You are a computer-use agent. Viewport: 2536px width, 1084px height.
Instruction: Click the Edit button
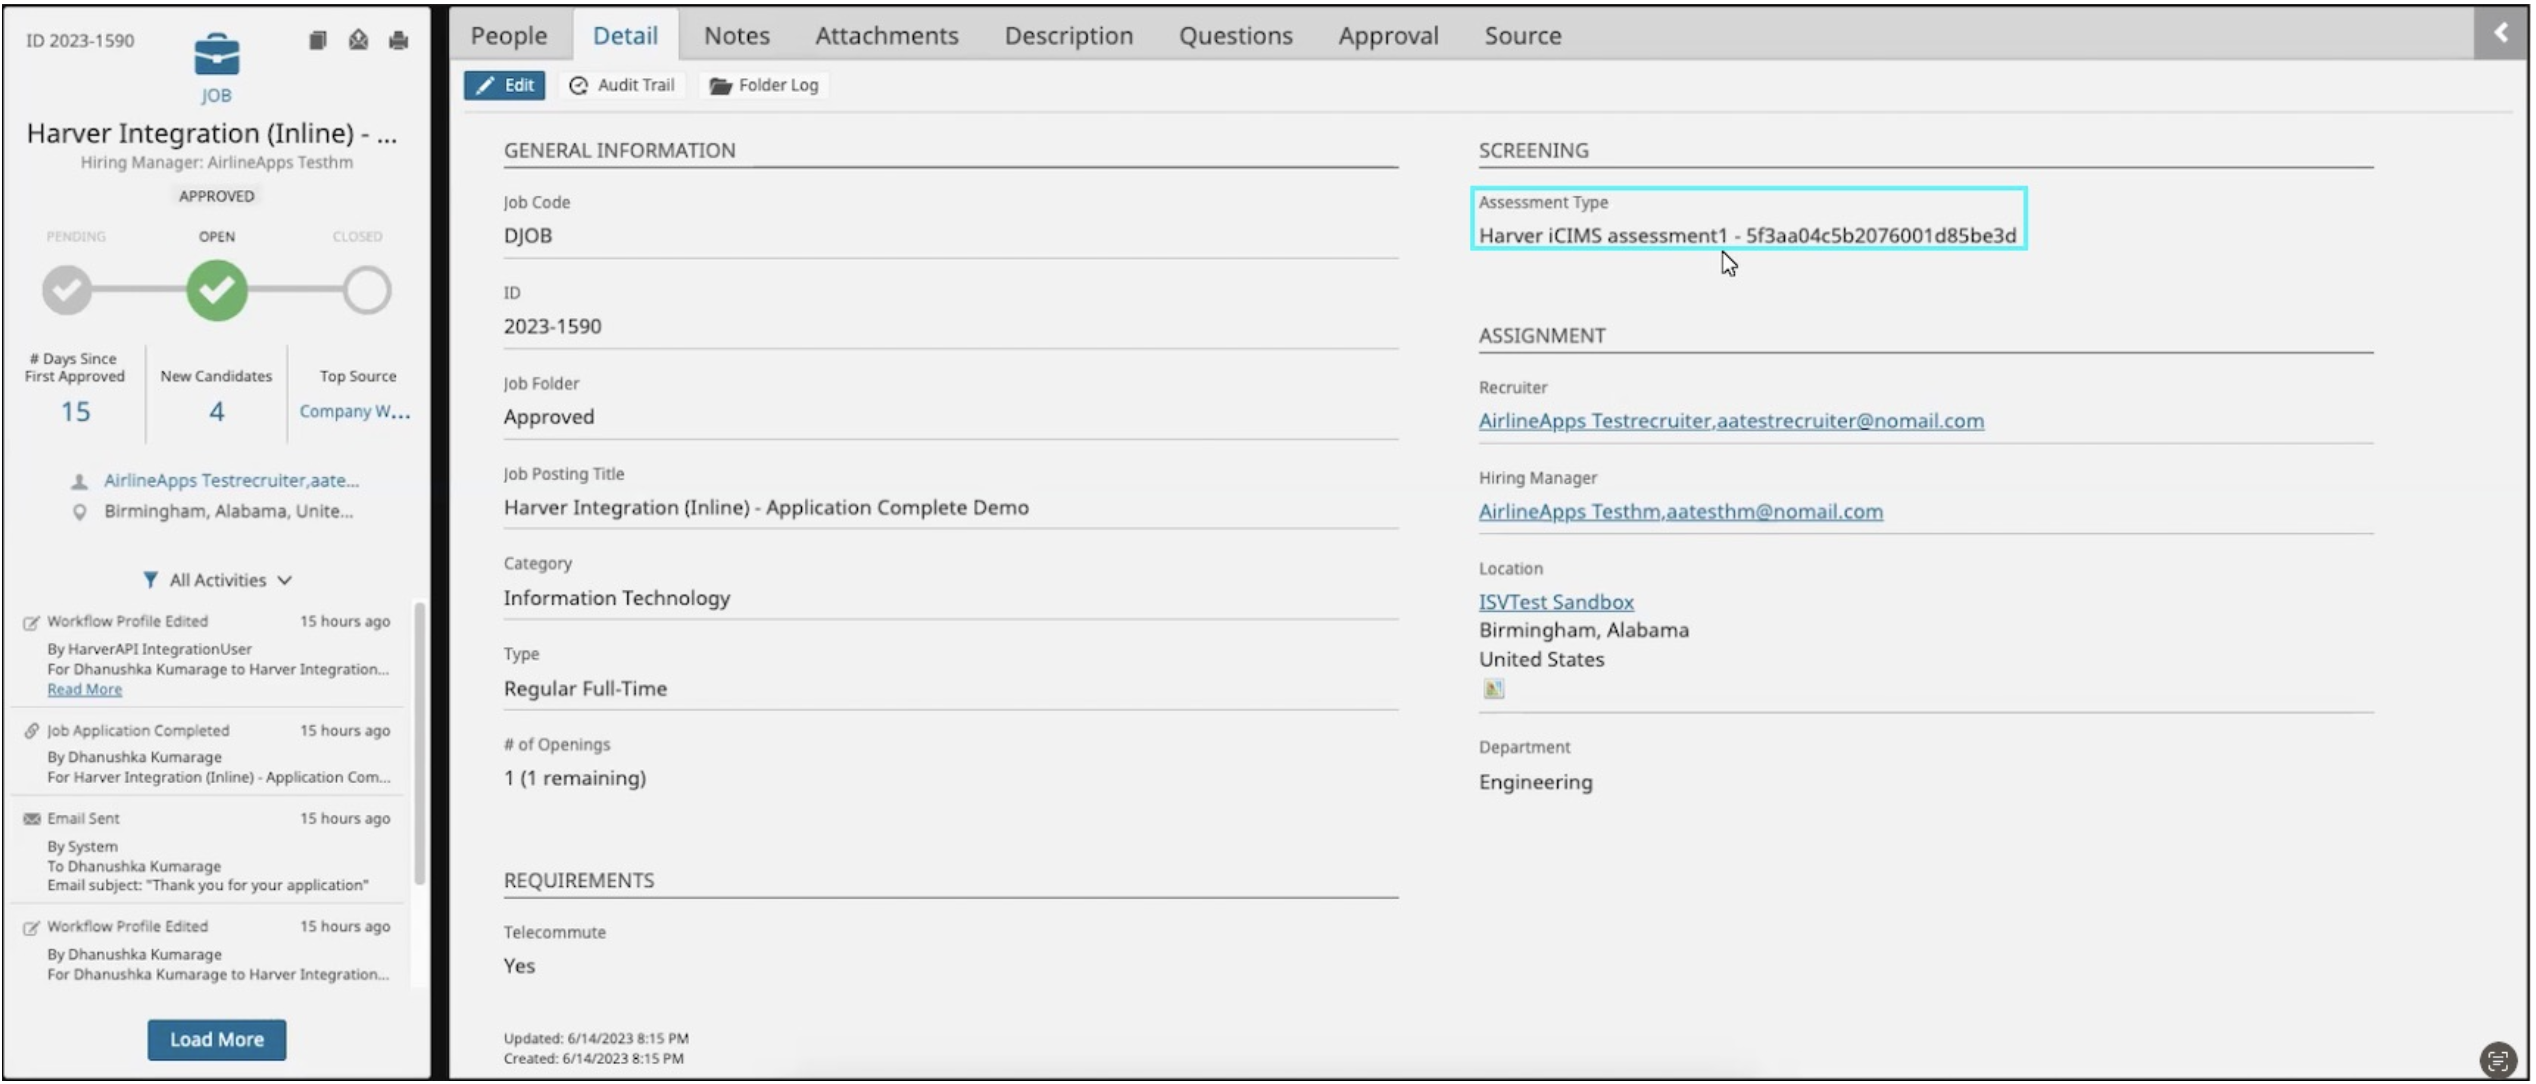coord(504,85)
